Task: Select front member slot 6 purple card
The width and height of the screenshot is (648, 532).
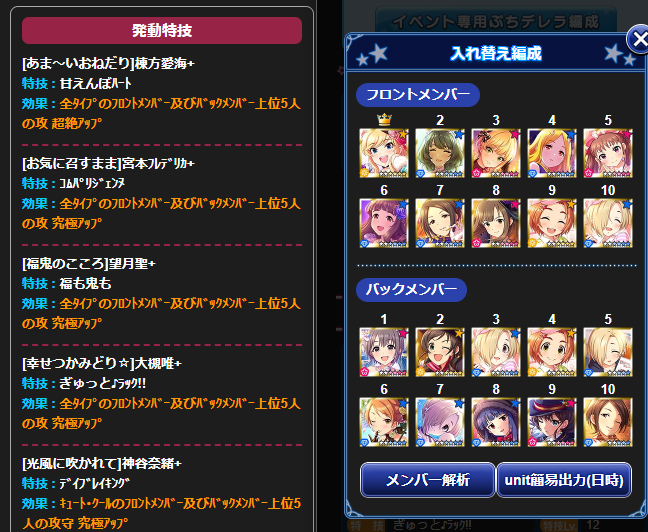Action: [x=384, y=223]
